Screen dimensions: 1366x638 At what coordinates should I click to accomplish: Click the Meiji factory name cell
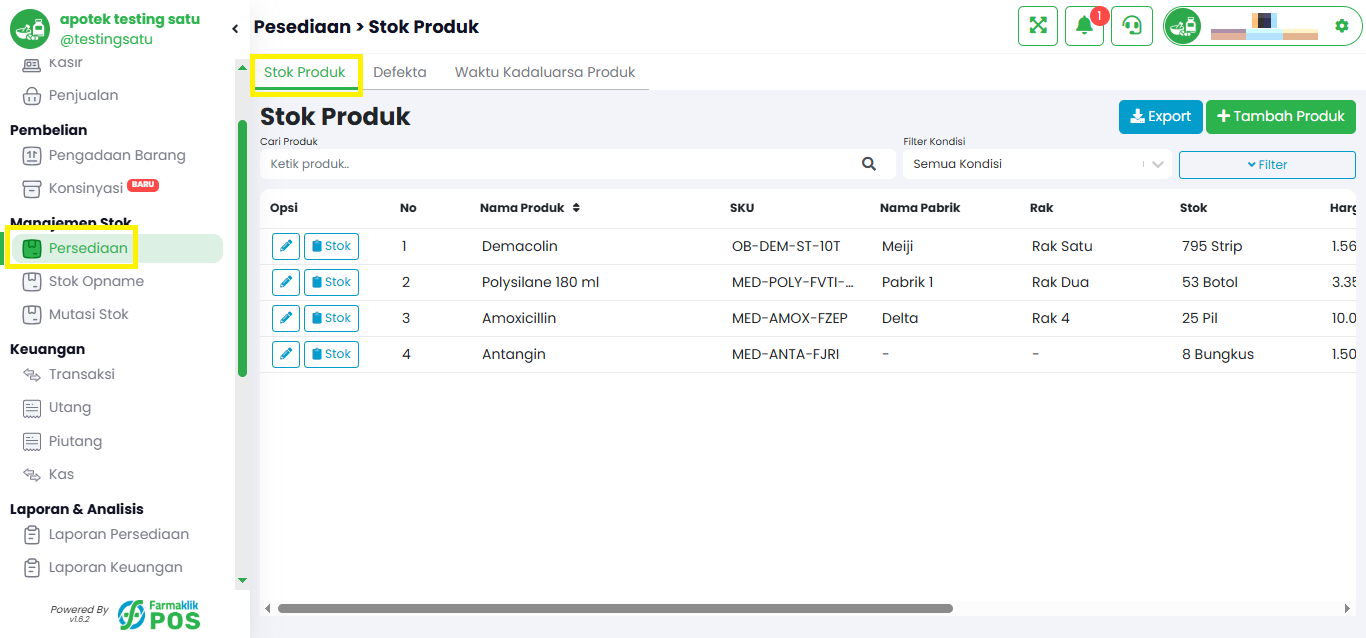point(898,246)
